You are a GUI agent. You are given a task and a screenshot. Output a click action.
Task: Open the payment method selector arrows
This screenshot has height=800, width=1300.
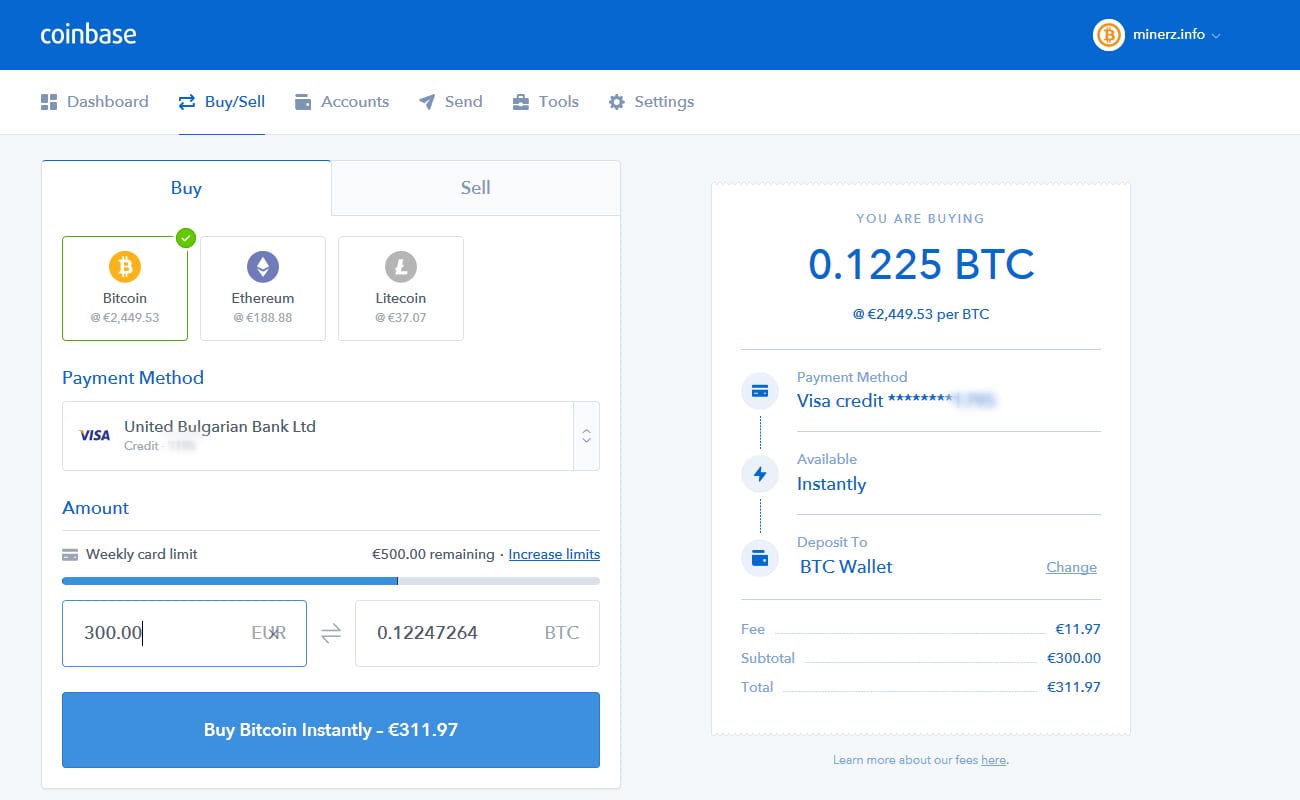(x=587, y=436)
